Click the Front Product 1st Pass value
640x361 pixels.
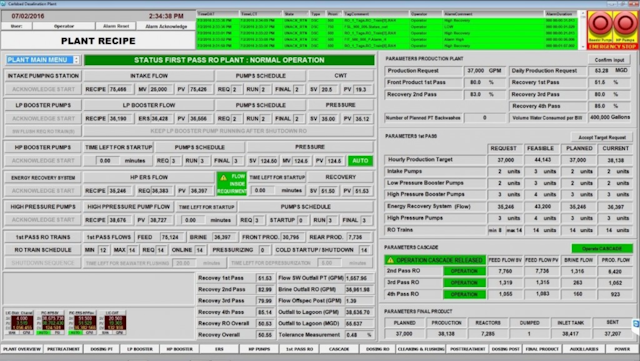coord(485,82)
